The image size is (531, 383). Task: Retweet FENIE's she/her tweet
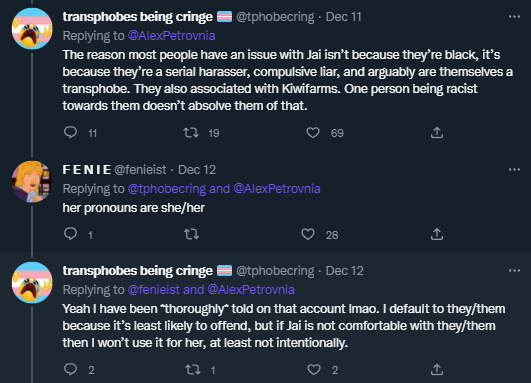[x=191, y=234]
